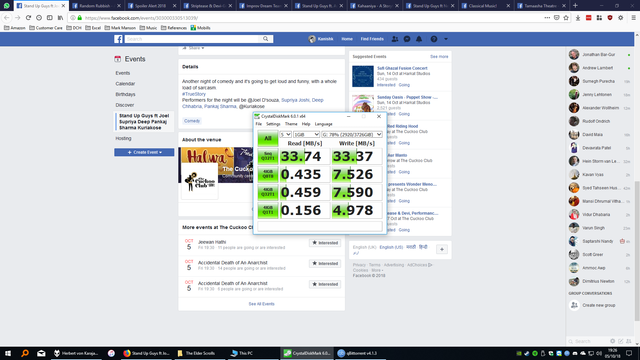Open The Cuckoo Club venue logo thumbnail
The image size is (640, 360).
click(200, 181)
